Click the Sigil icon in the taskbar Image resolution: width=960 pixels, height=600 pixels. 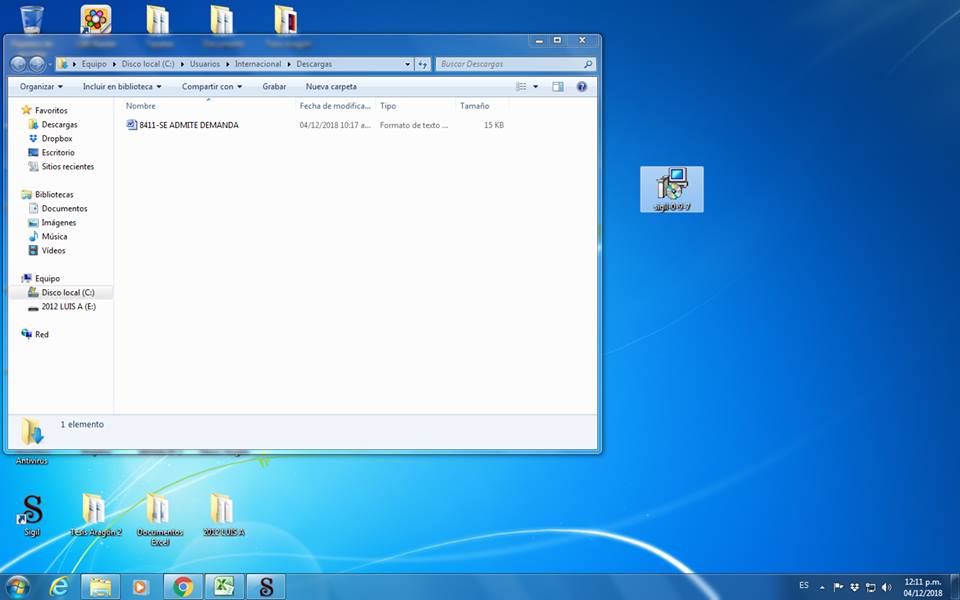point(266,587)
